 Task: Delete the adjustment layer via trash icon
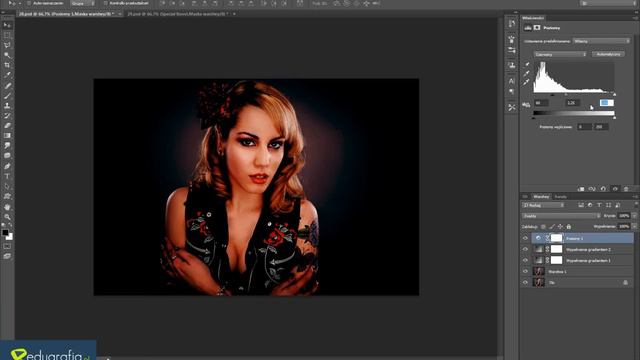tap(626, 189)
